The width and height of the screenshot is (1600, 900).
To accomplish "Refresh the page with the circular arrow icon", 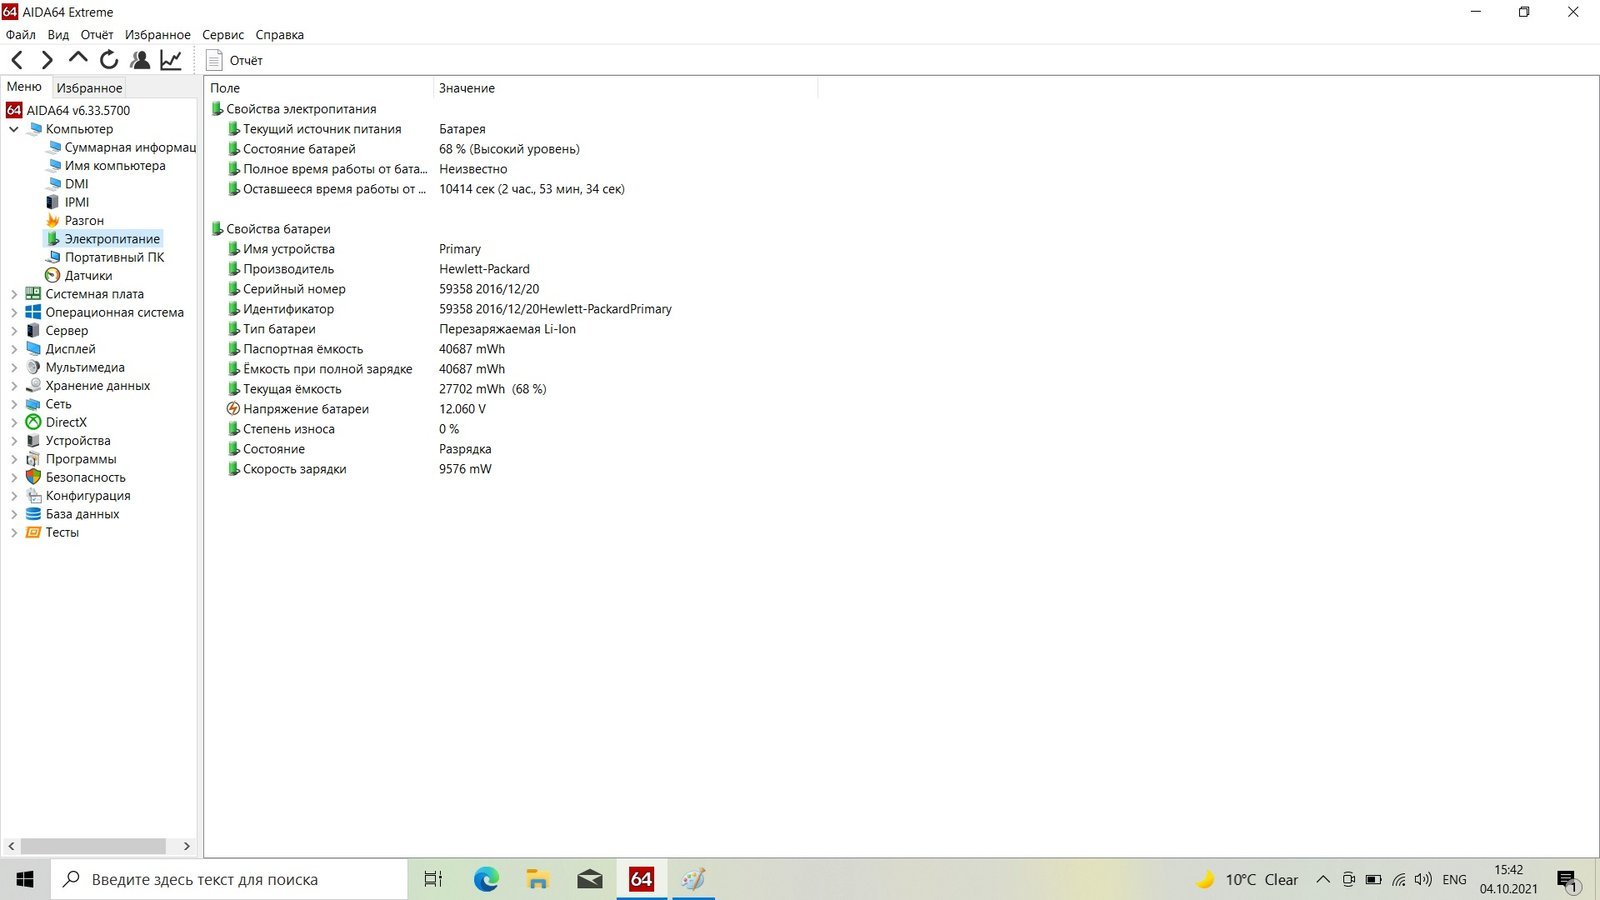I will point(109,61).
